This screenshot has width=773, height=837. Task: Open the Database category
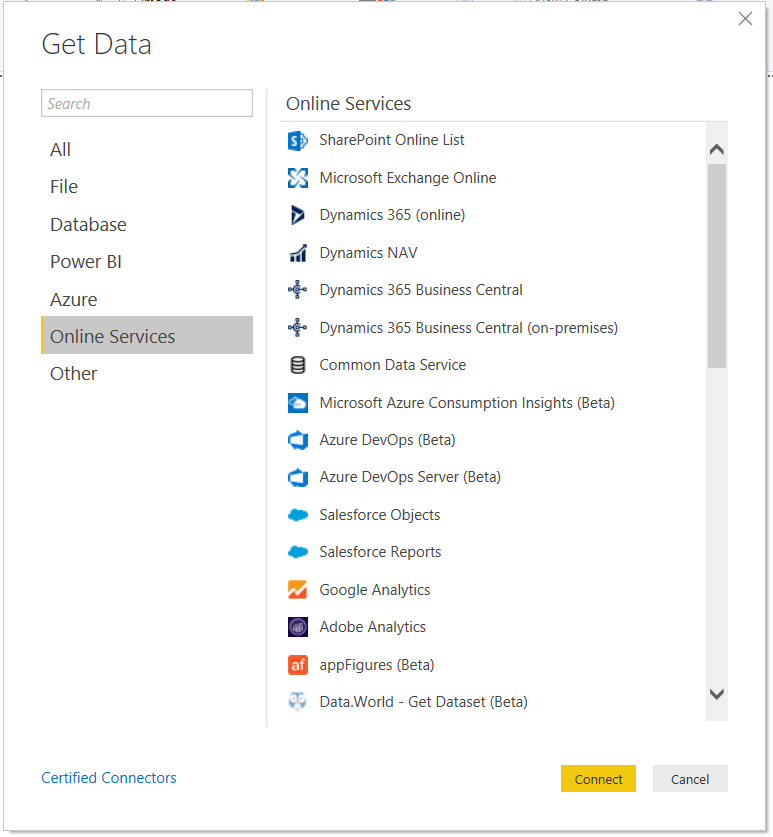147,225
